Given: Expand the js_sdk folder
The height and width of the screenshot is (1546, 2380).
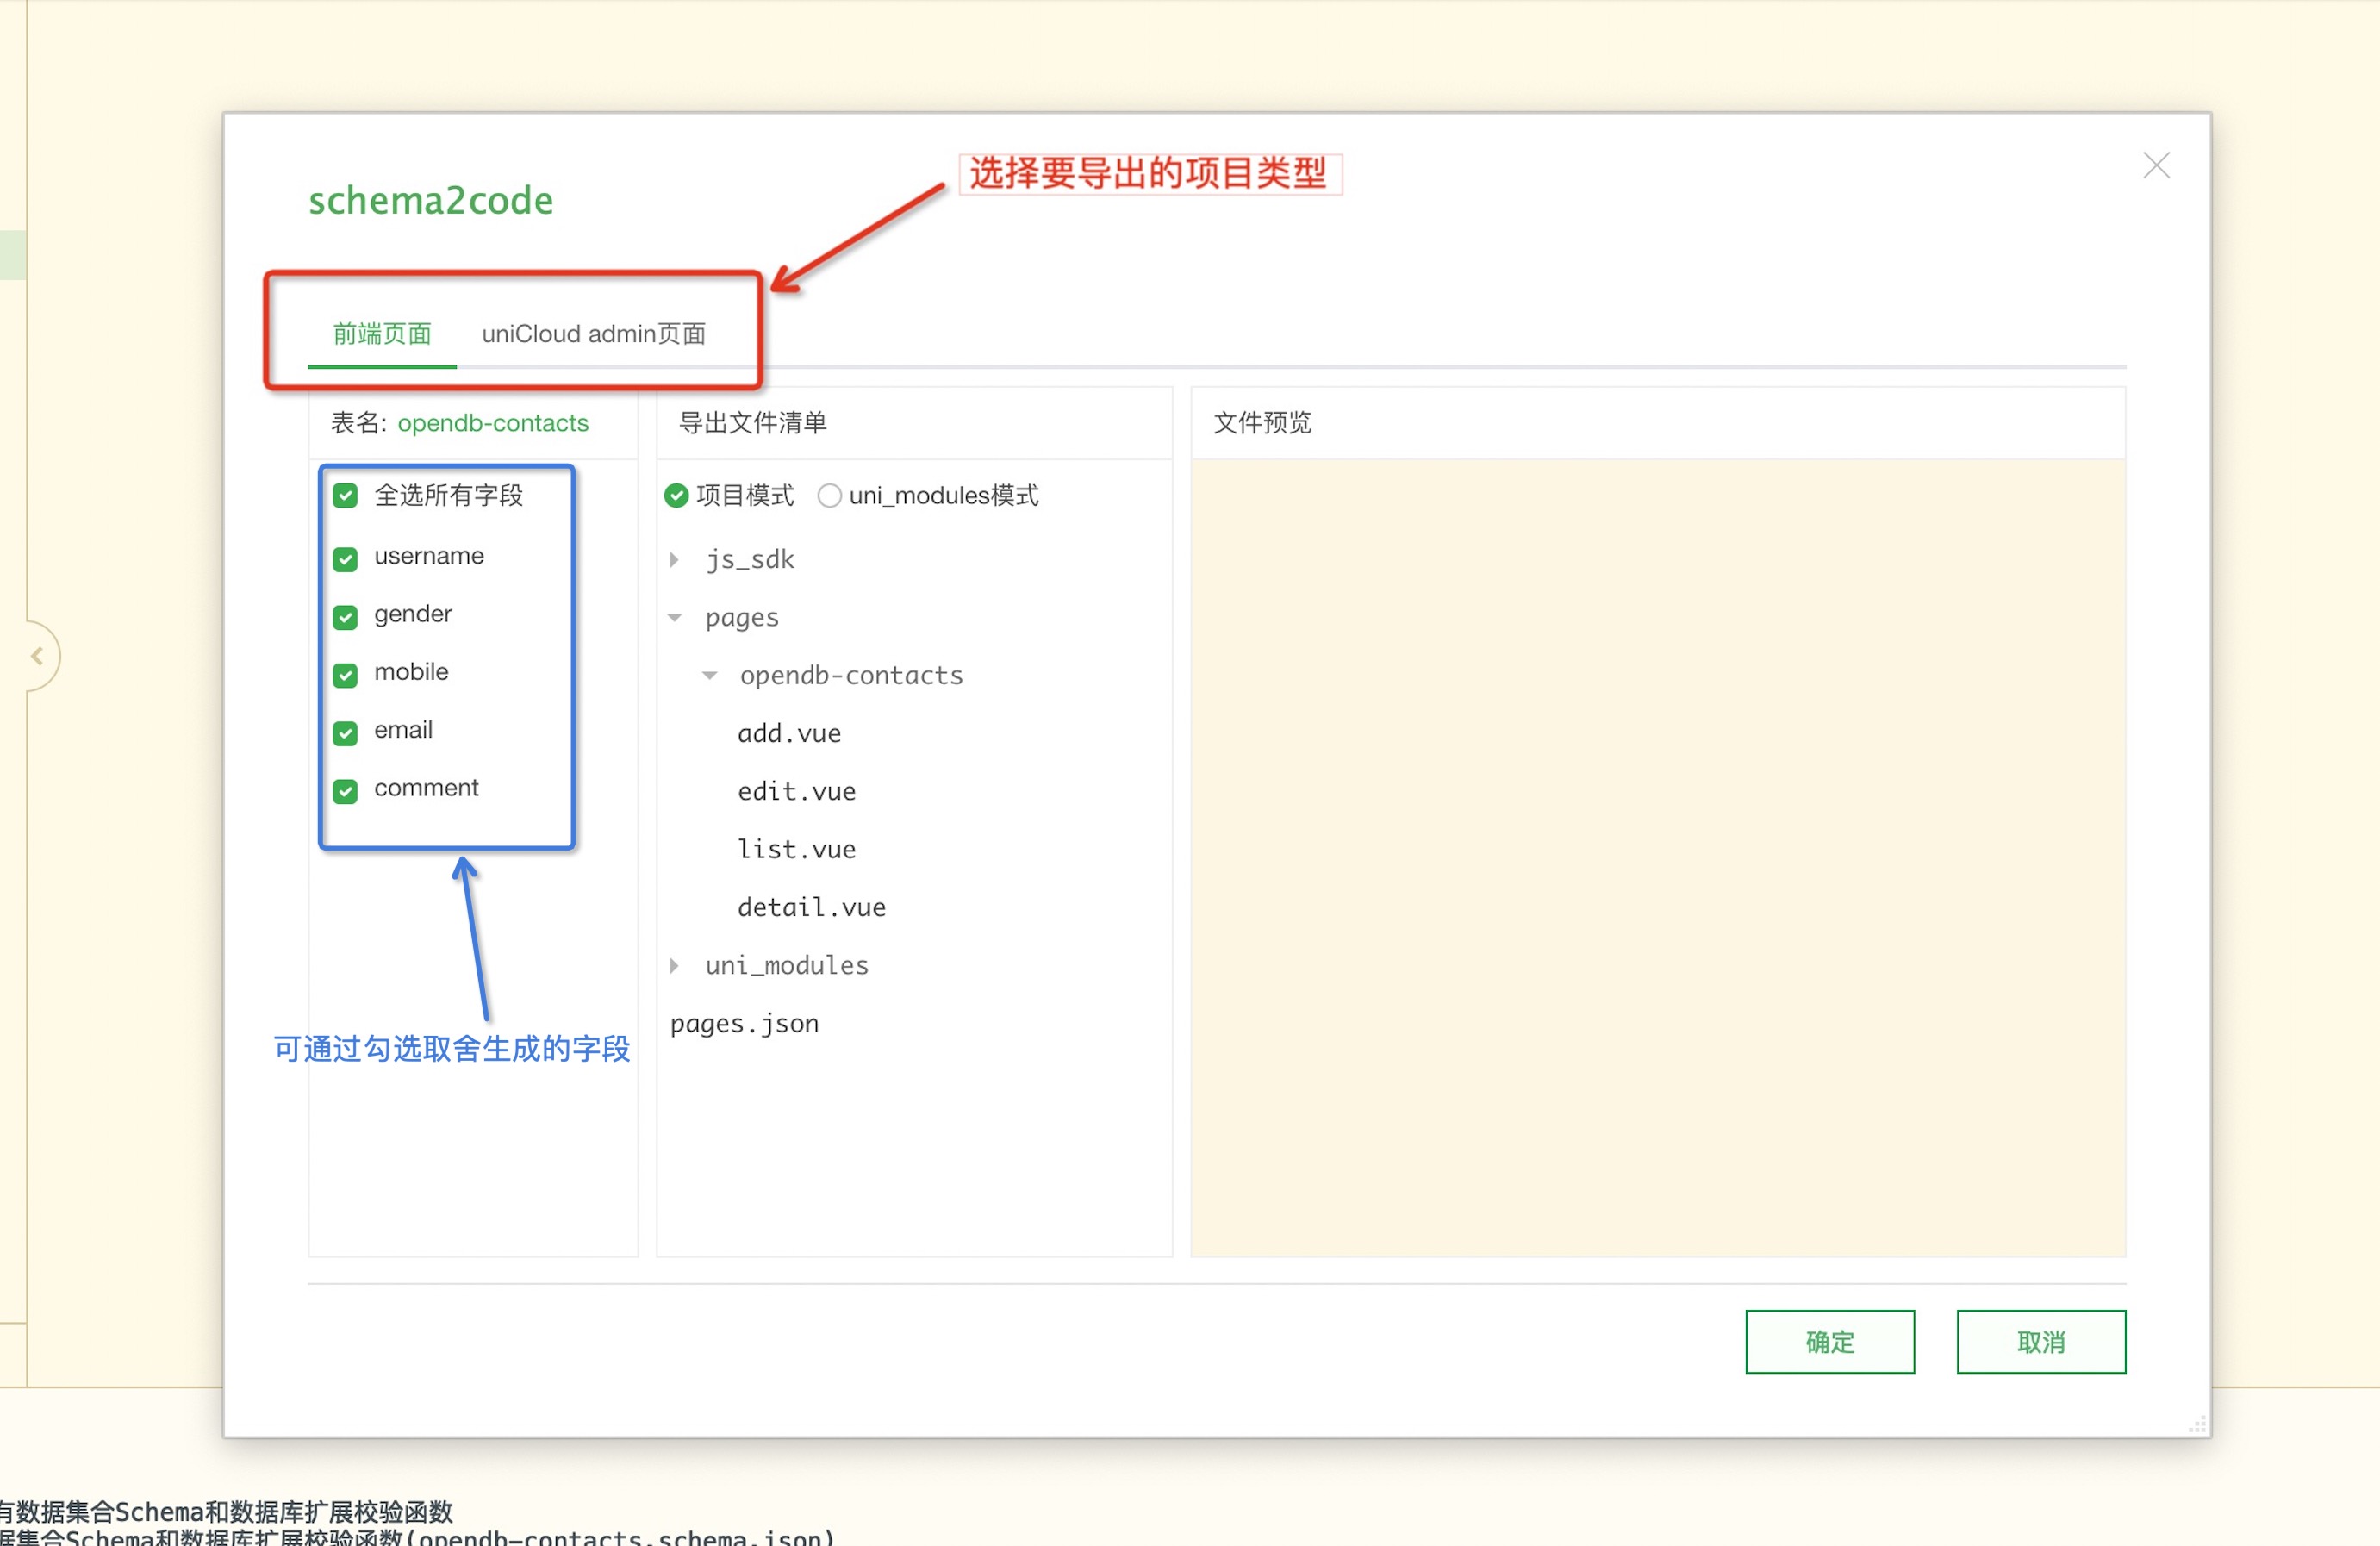Looking at the screenshot, I should coord(675,560).
